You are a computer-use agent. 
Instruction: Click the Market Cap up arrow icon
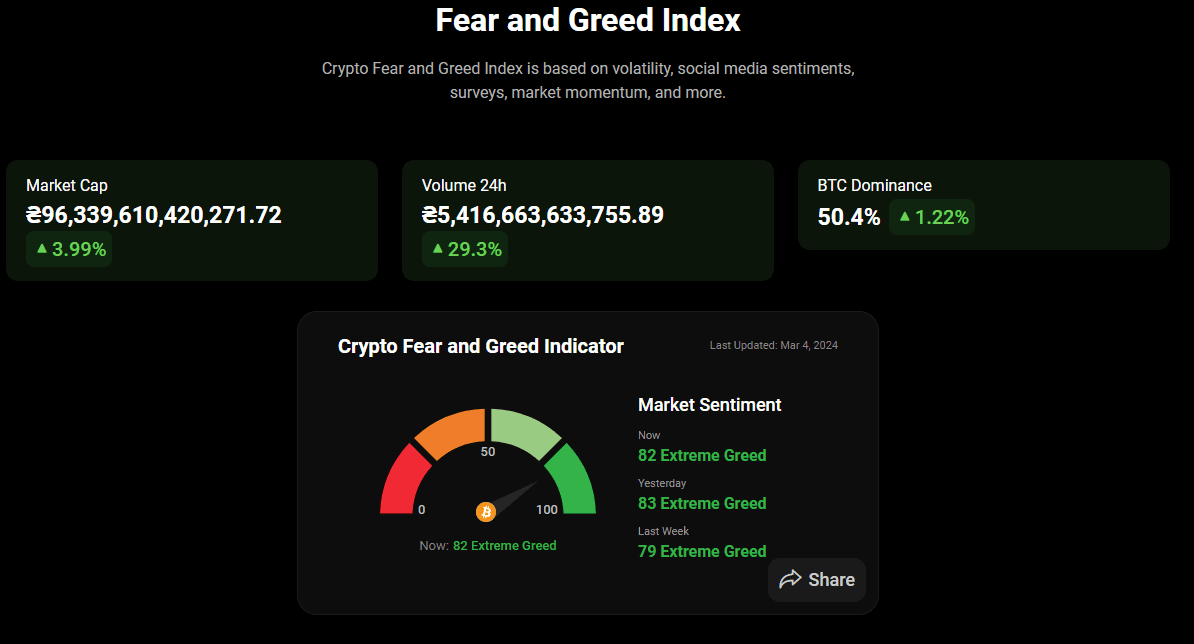tap(42, 248)
